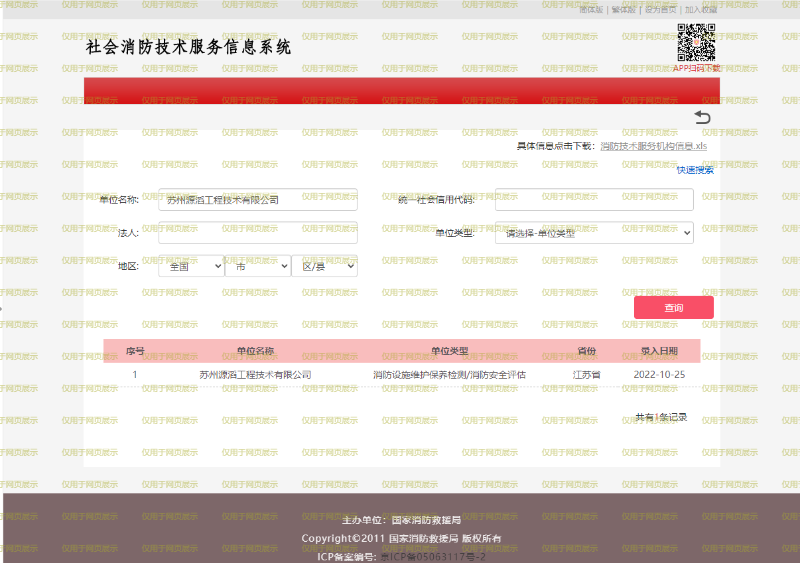Click the 录入日期 column header

click(659, 351)
